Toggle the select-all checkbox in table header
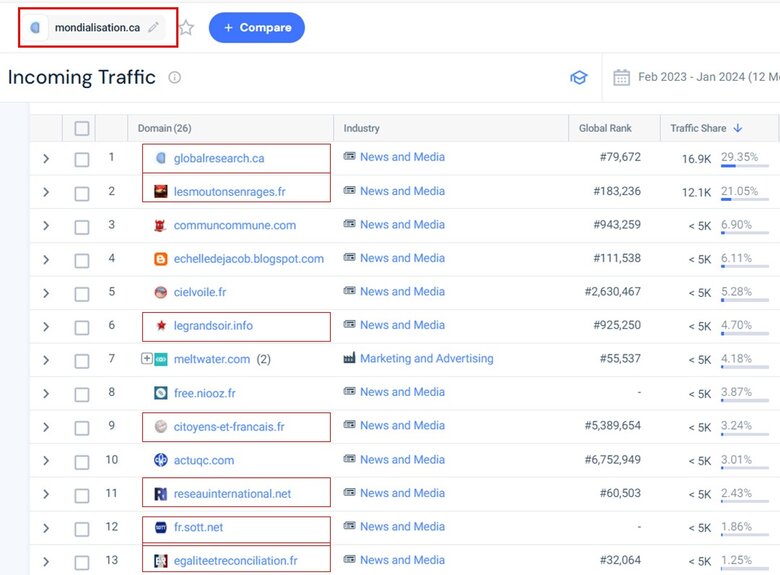Viewport: 780px width, 575px height. click(82, 128)
